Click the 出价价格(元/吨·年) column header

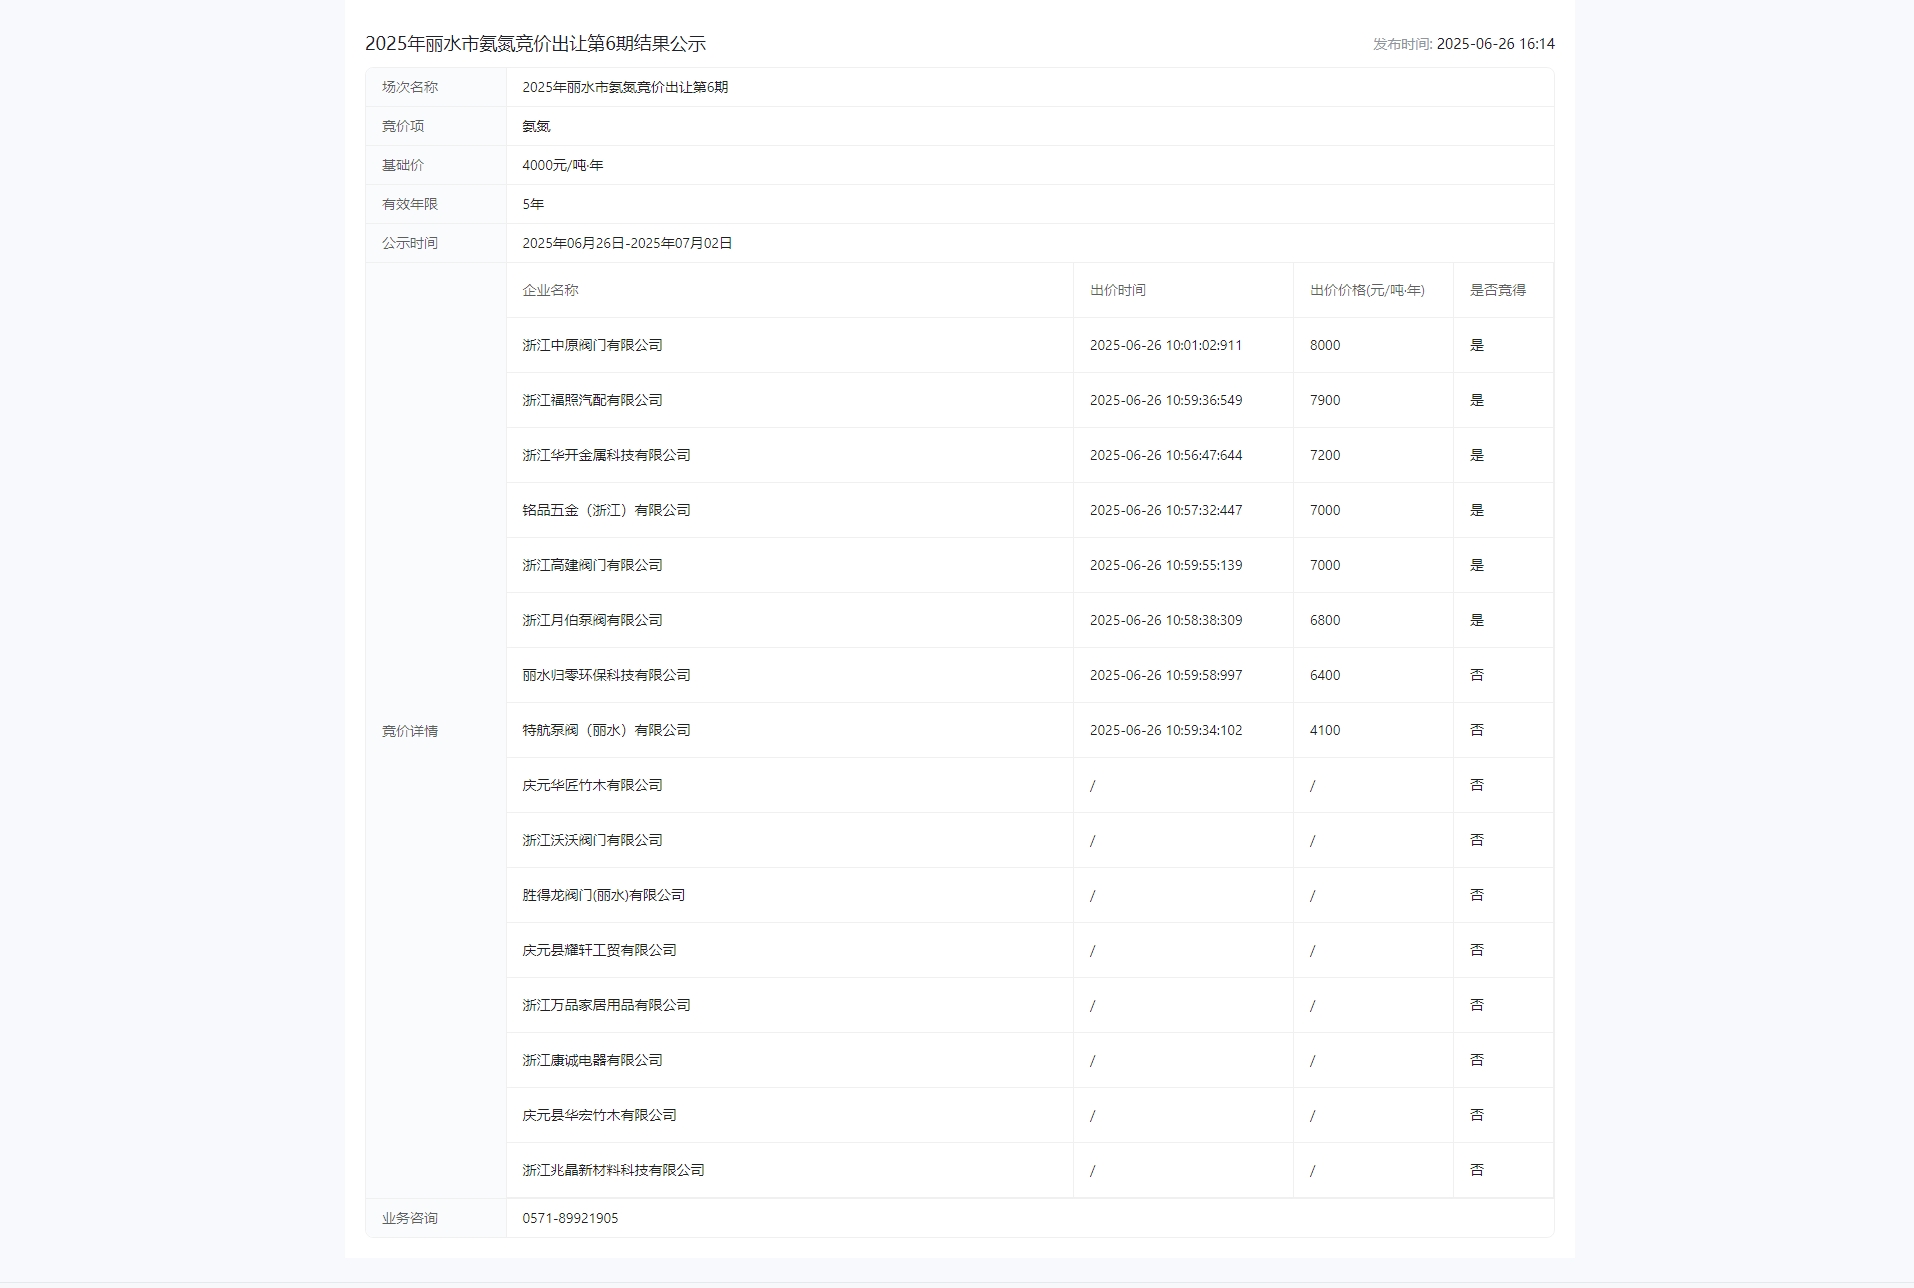point(1367,290)
